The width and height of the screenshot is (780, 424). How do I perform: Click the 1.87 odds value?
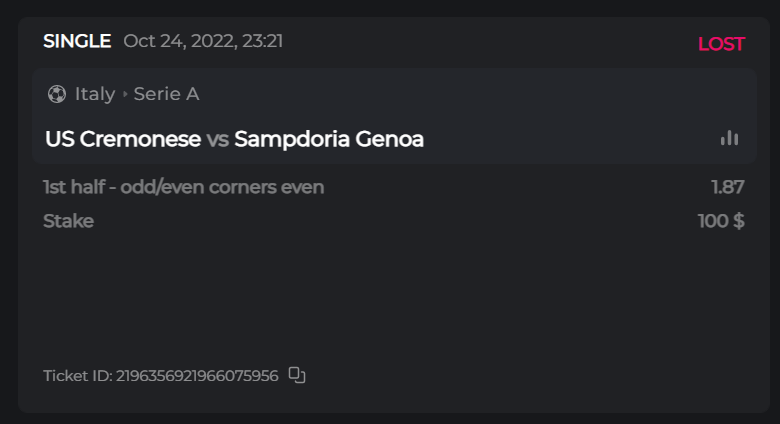(x=727, y=187)
